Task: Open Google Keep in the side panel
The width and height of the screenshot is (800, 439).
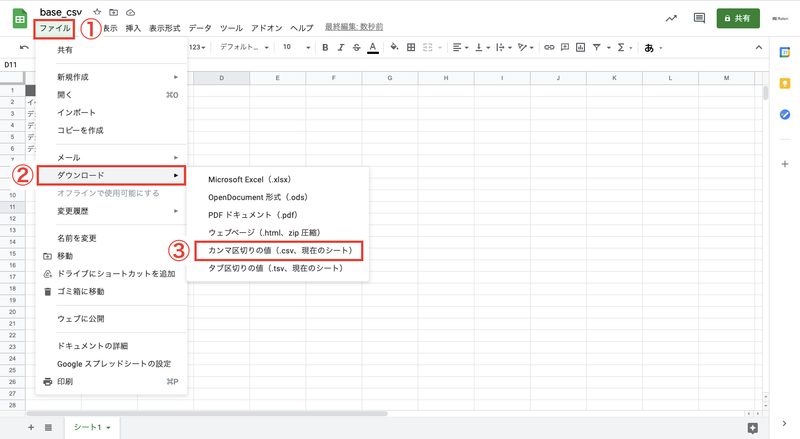Action: (785, 83)
